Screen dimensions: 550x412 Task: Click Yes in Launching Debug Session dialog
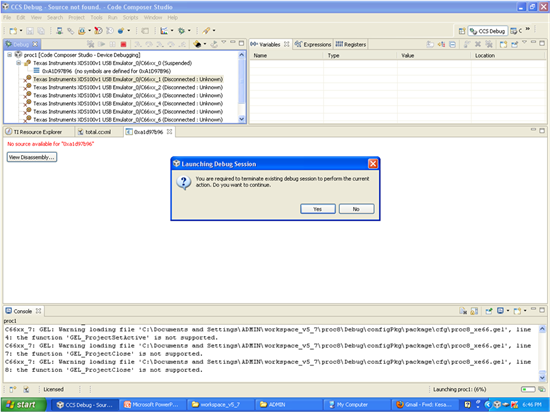click(318, 209)
